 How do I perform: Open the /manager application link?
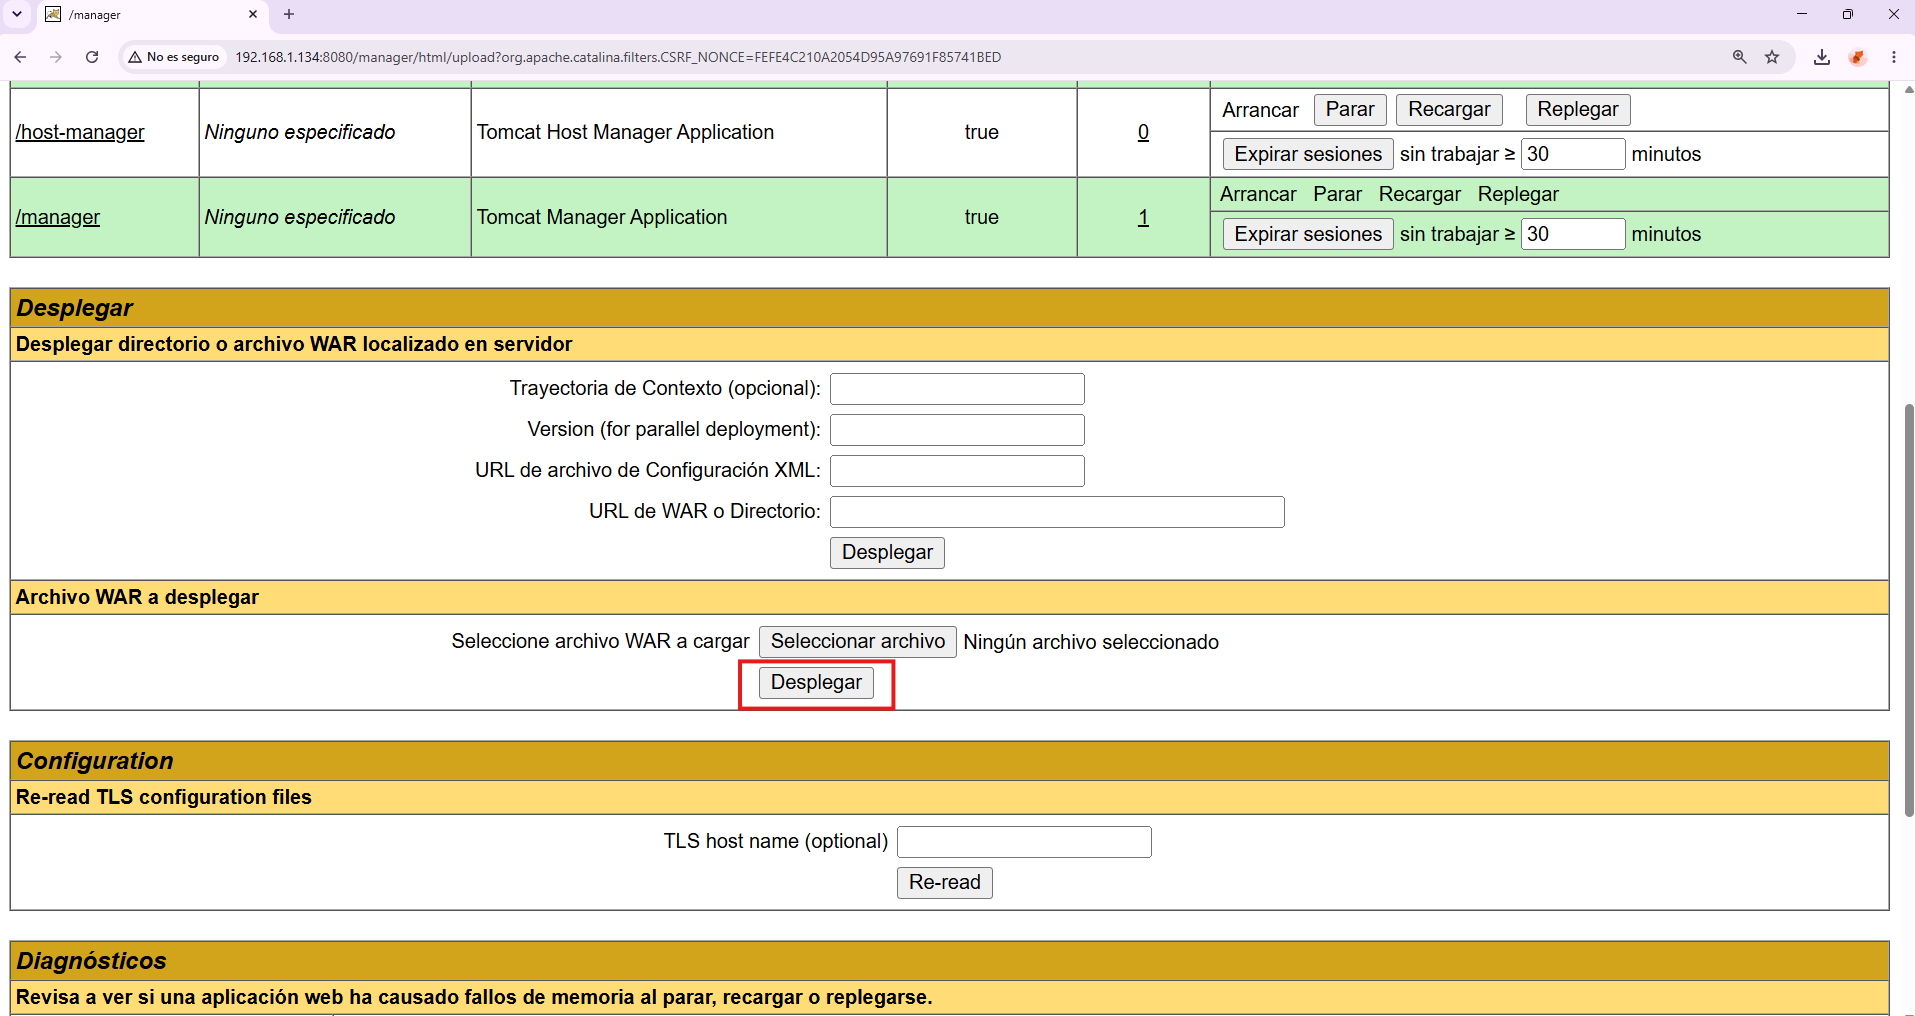point(58,217)
